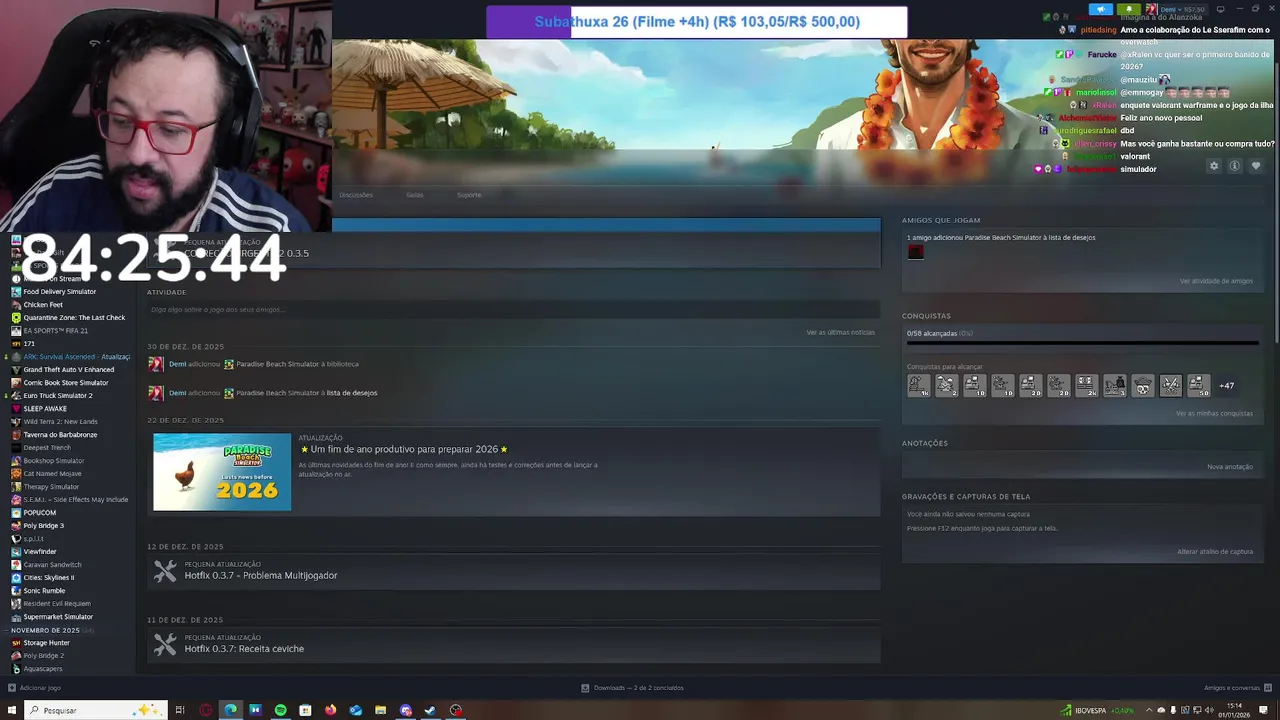Open Steam notifications bell button
The height and width of the screenshot is (720, 1280).
coord(1129,9)
